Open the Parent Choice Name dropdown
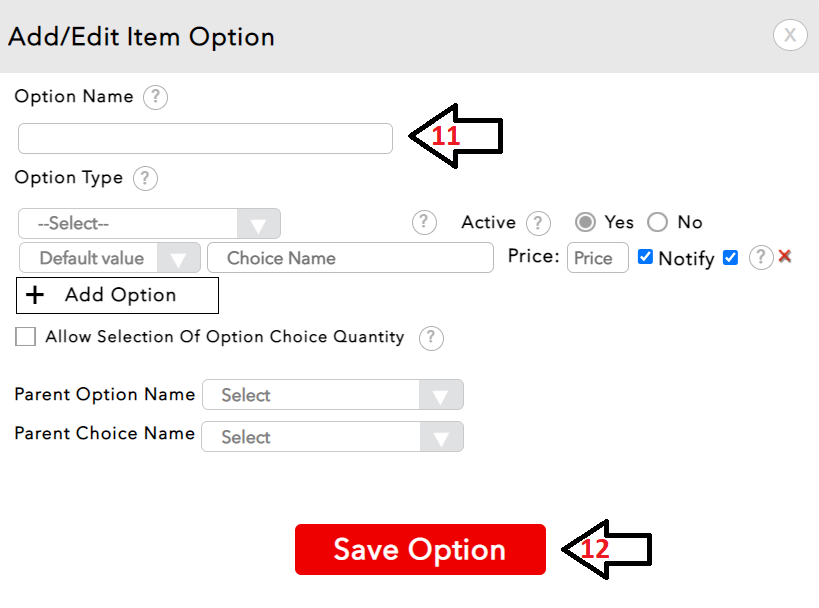Viewport: 819px width, 608px height. [x=332, y=437]
